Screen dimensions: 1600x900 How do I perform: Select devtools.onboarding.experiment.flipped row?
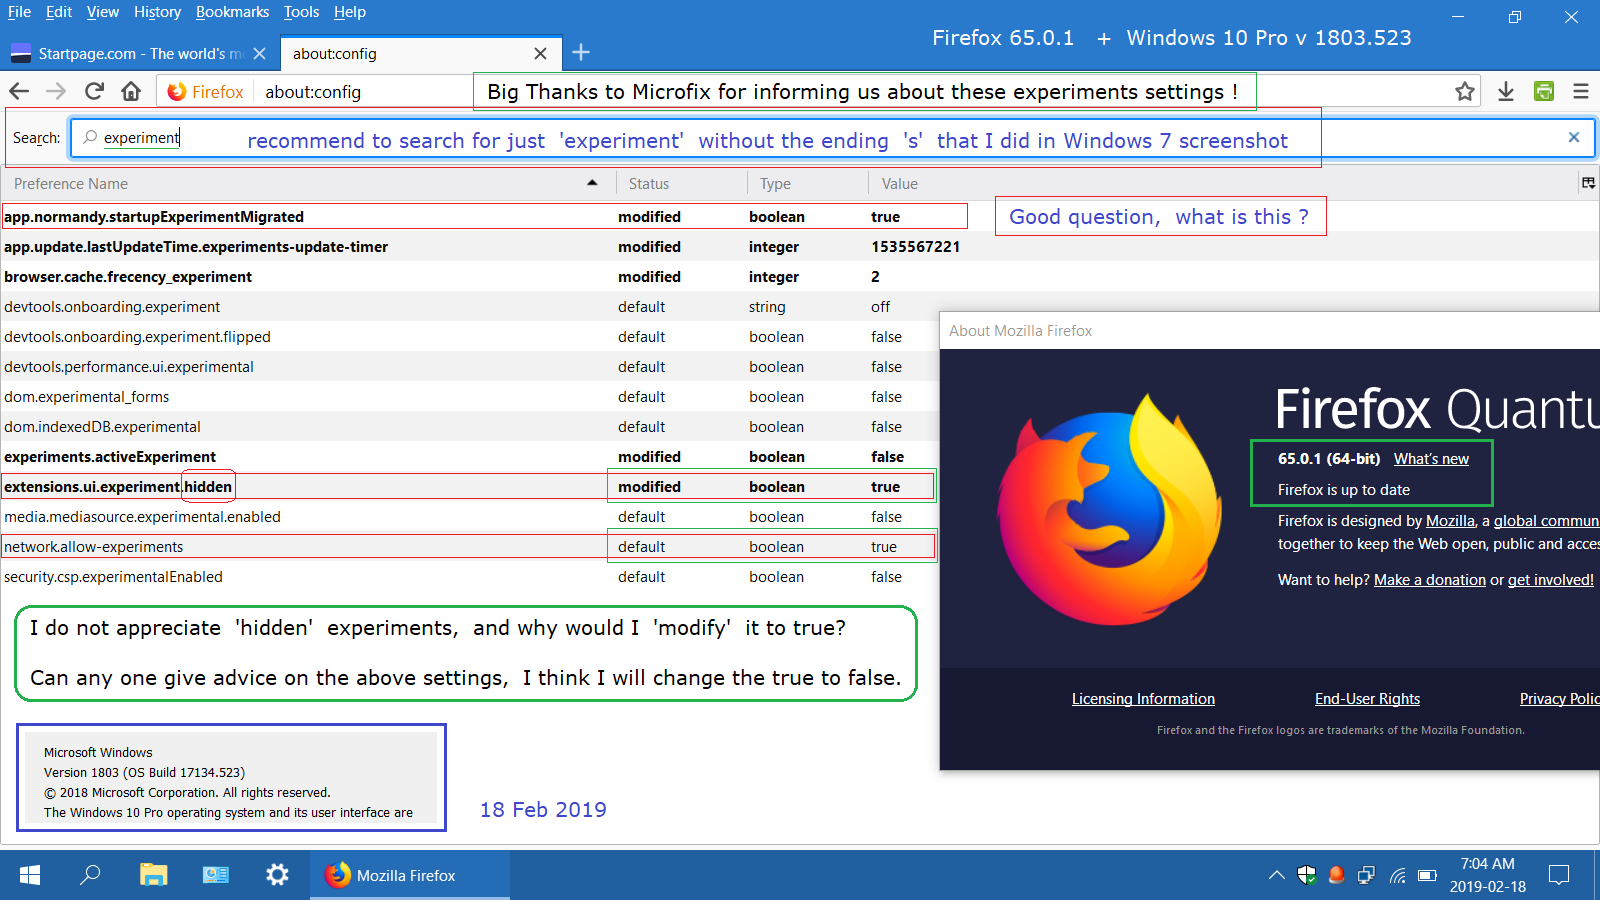point(469,337)
